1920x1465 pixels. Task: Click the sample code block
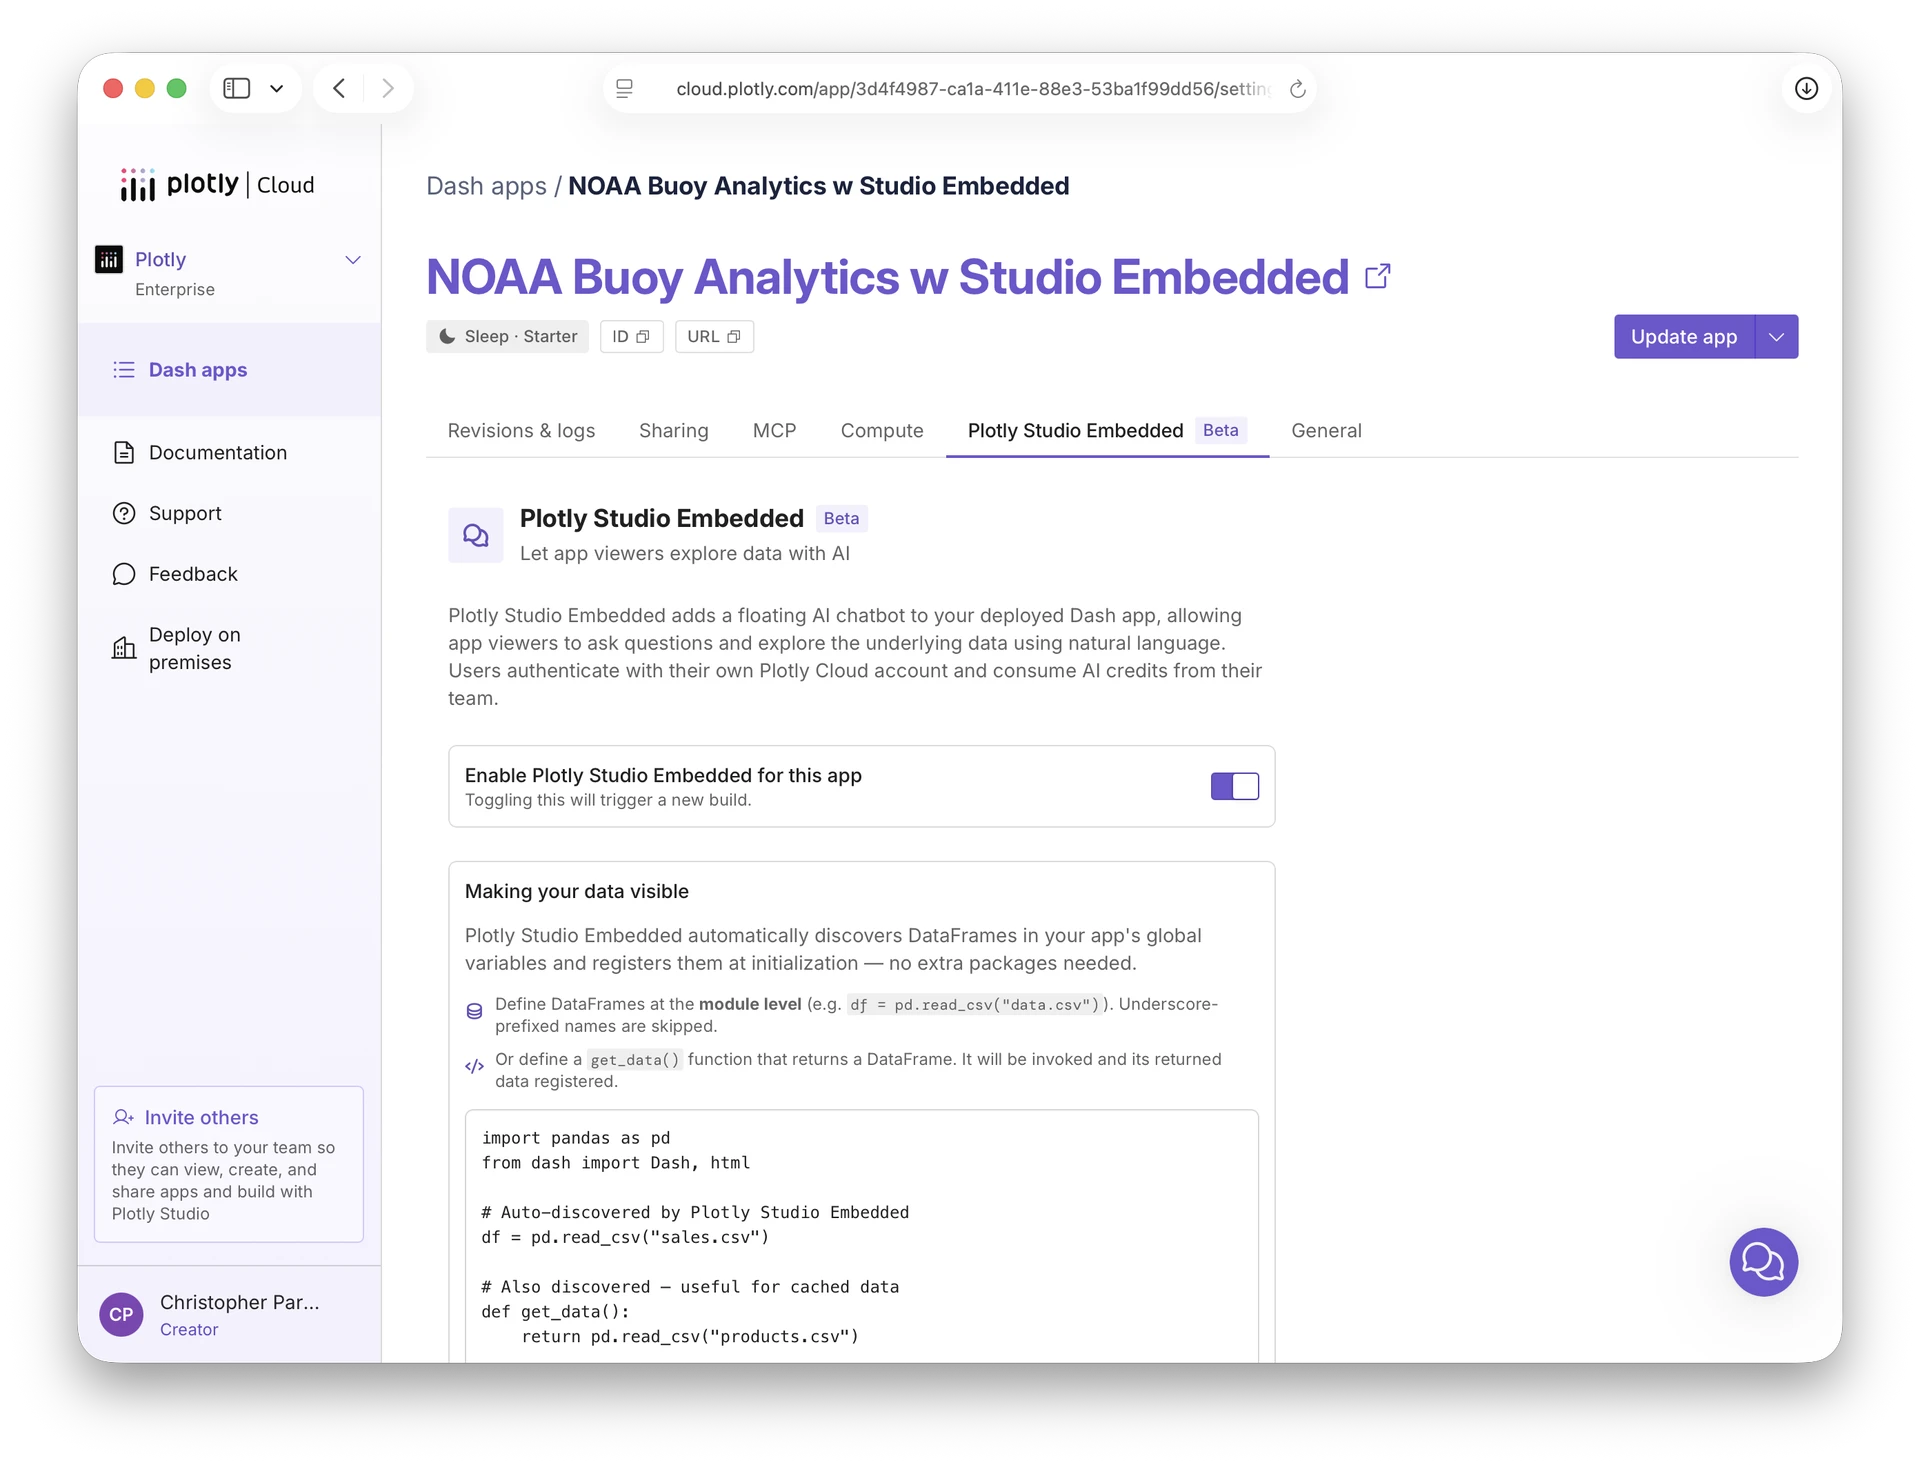(861, 1237)
